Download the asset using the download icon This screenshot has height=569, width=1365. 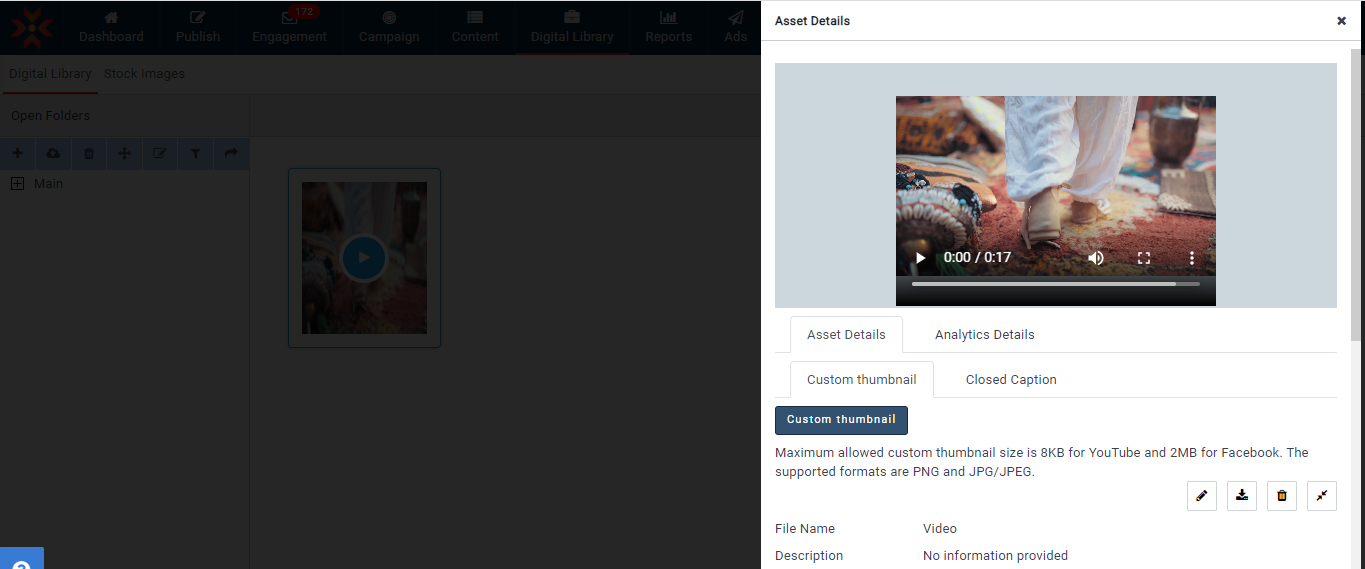click(x=1241, y=495)
